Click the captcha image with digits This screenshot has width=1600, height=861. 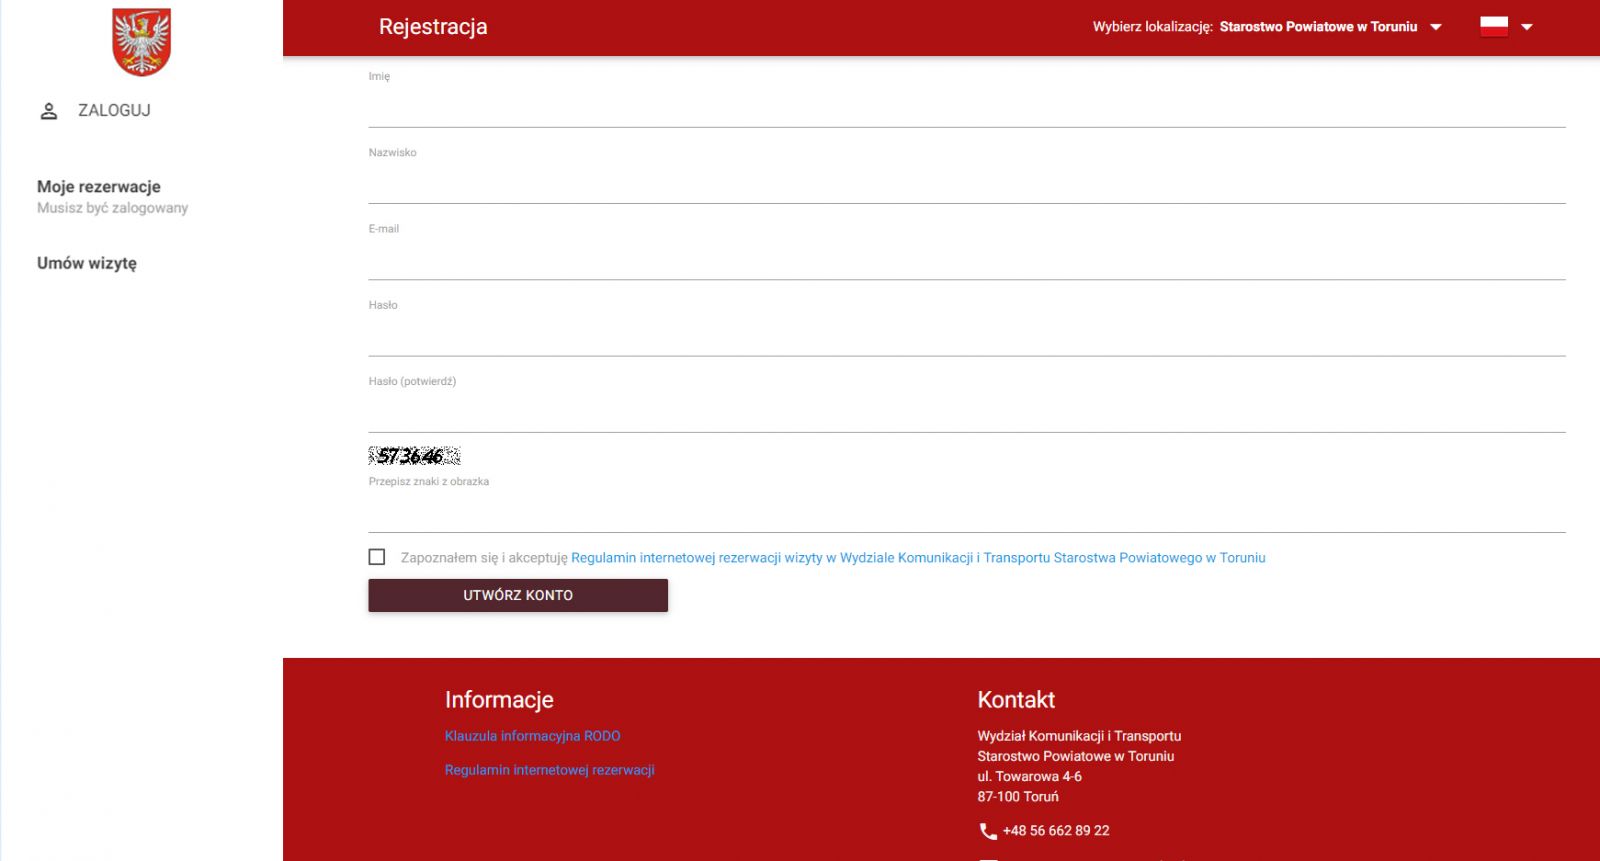tap(414, 456)
